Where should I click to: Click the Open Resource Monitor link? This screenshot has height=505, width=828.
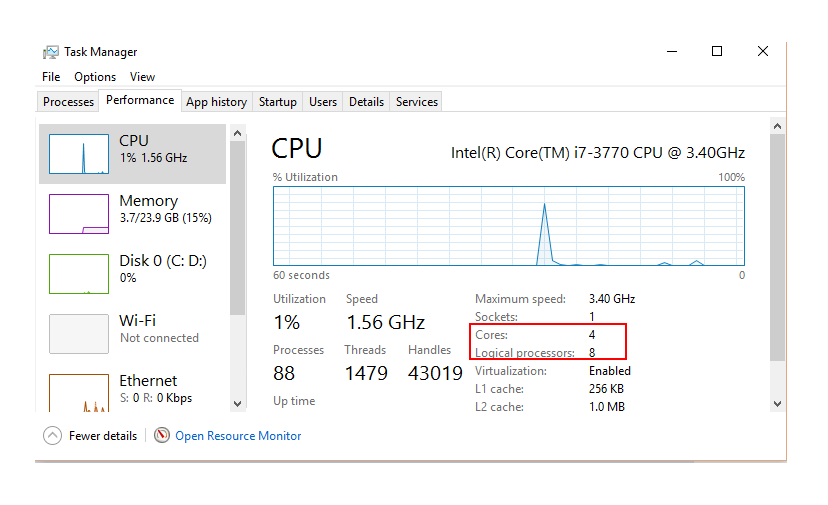point(238,436)
